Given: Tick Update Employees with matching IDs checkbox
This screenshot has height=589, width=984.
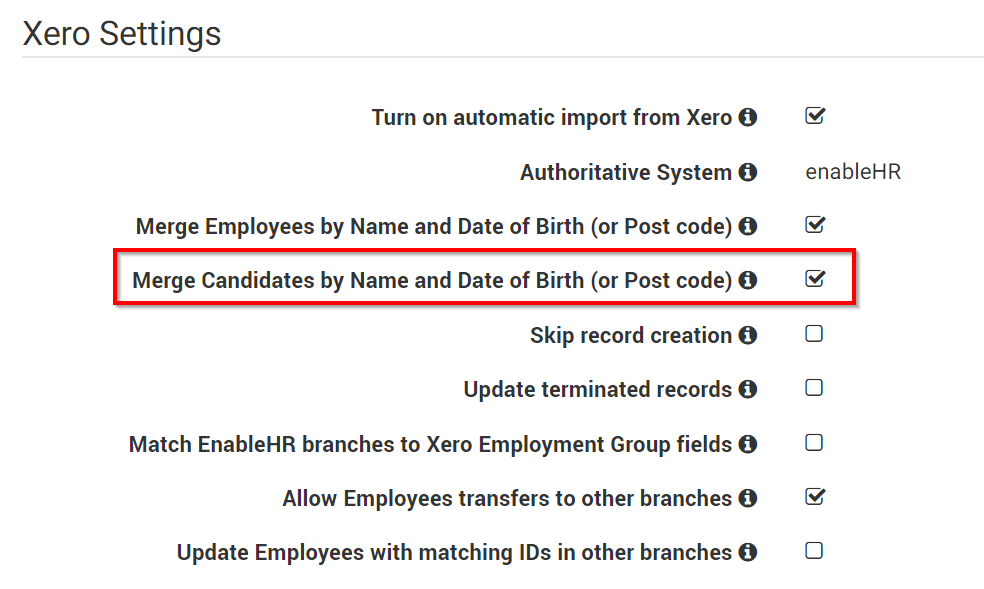Looking at the screenshot, I should pos(814,551).
